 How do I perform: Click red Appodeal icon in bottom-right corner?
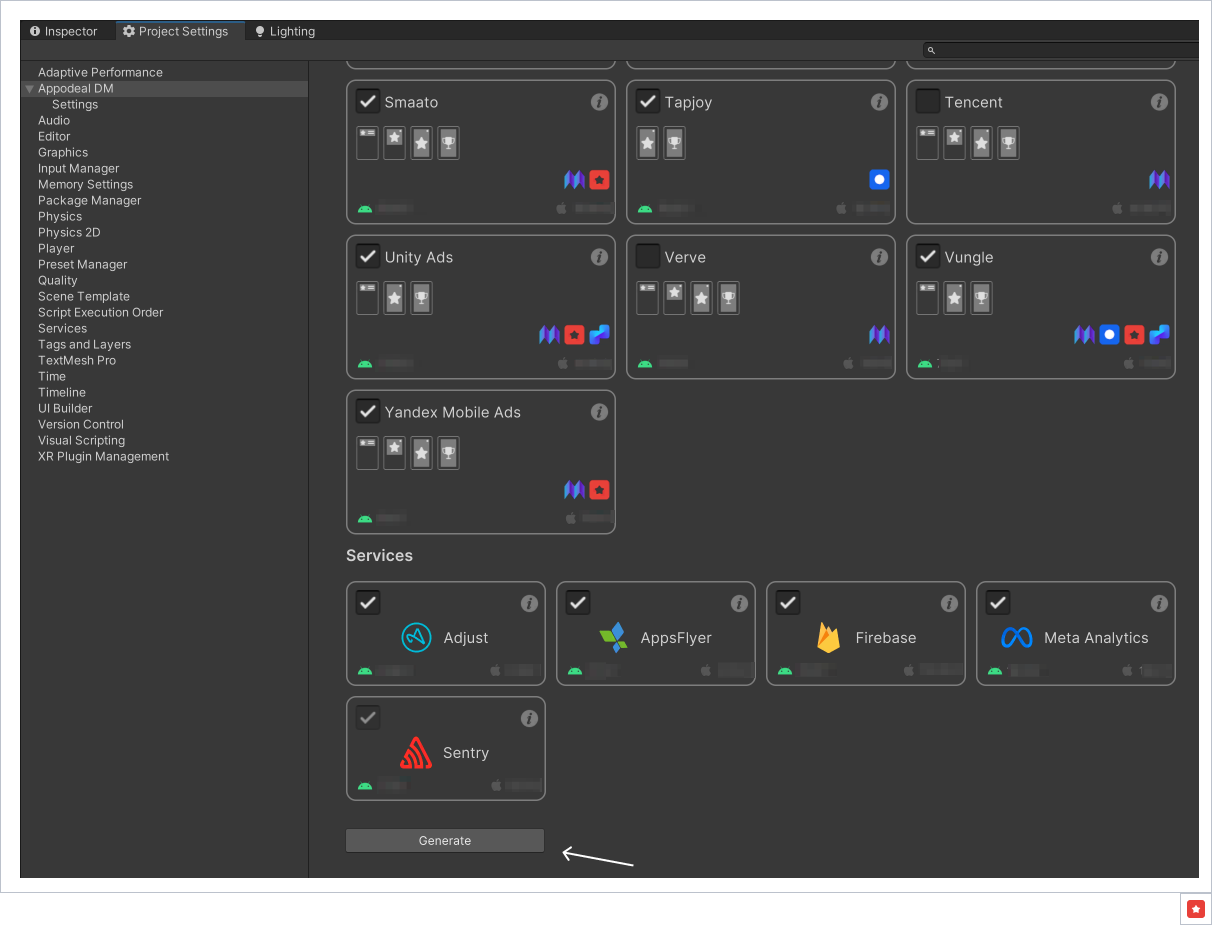pyautogui.click(x=1196, y=908)
